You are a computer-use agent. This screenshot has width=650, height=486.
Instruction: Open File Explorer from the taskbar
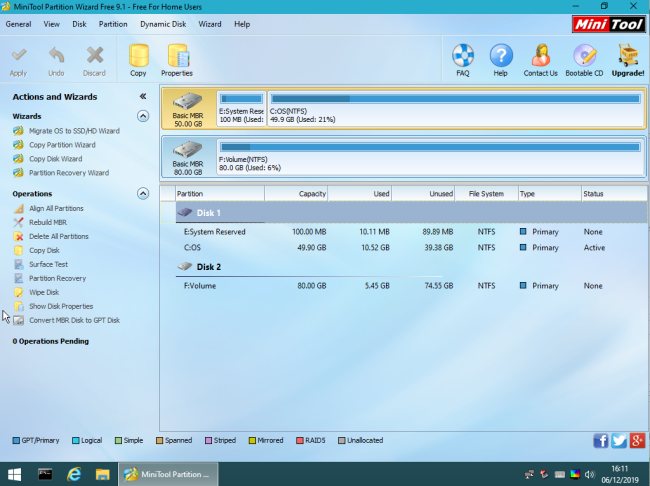(x=102, y=474)
